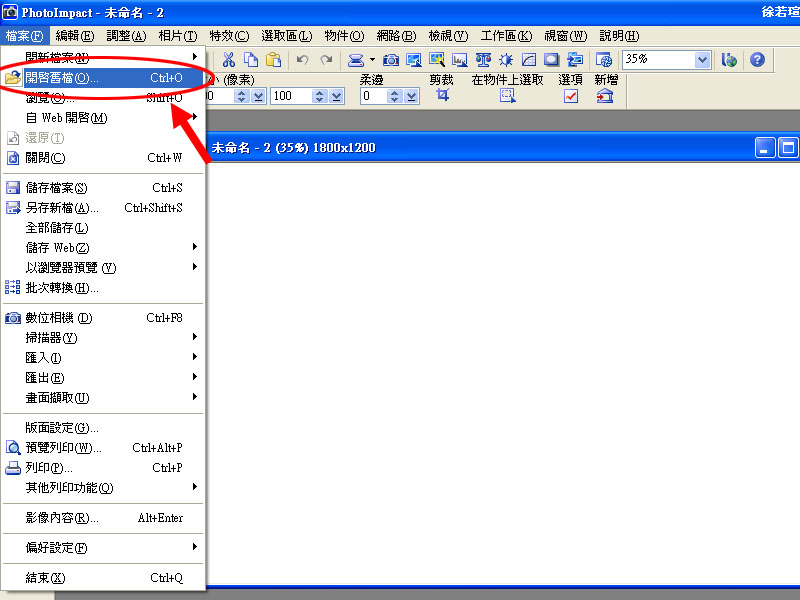Click the 新增 icon
Viewport: 800px width, 600px height.
[x=605, y=95]
